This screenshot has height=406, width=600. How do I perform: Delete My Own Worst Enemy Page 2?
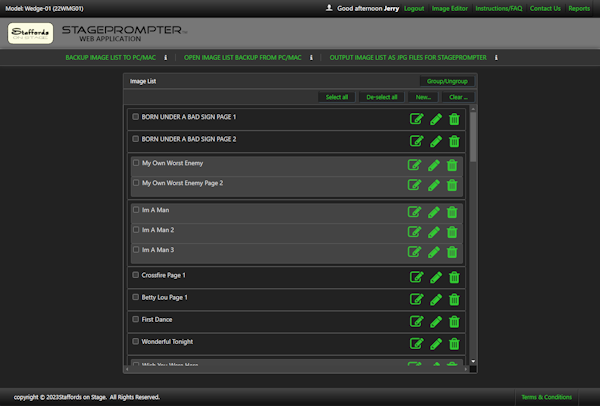pyautogui.click(x=452, y=185)
